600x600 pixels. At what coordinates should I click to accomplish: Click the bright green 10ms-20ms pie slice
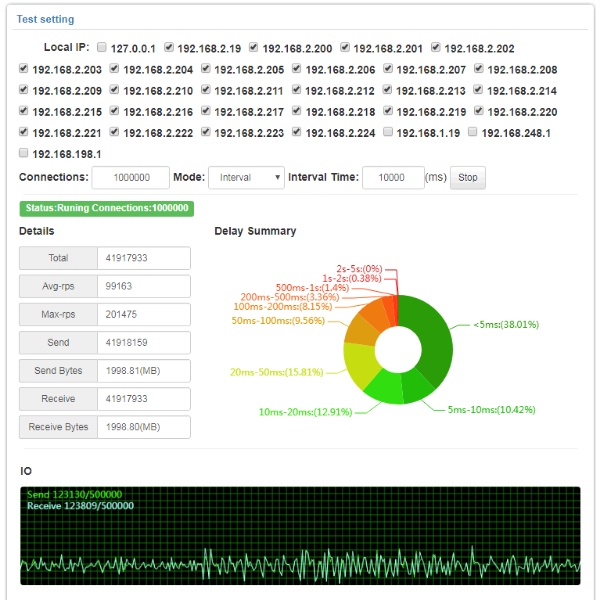point(385,387)
